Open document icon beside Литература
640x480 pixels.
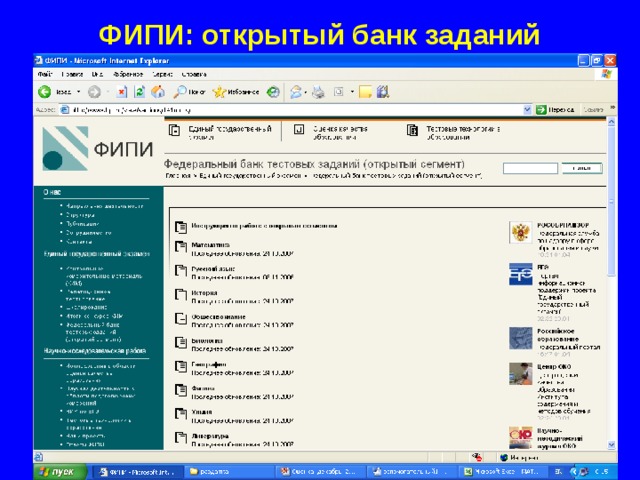(181, 438)
